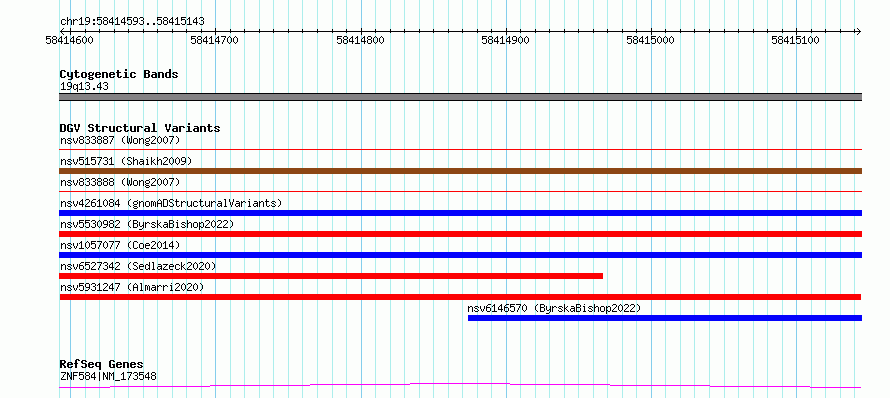The height and width of the screenshot is (398, 890).
Task: Click the chr19:58414593..58415143 region label
Action: (x=132, y=22)
